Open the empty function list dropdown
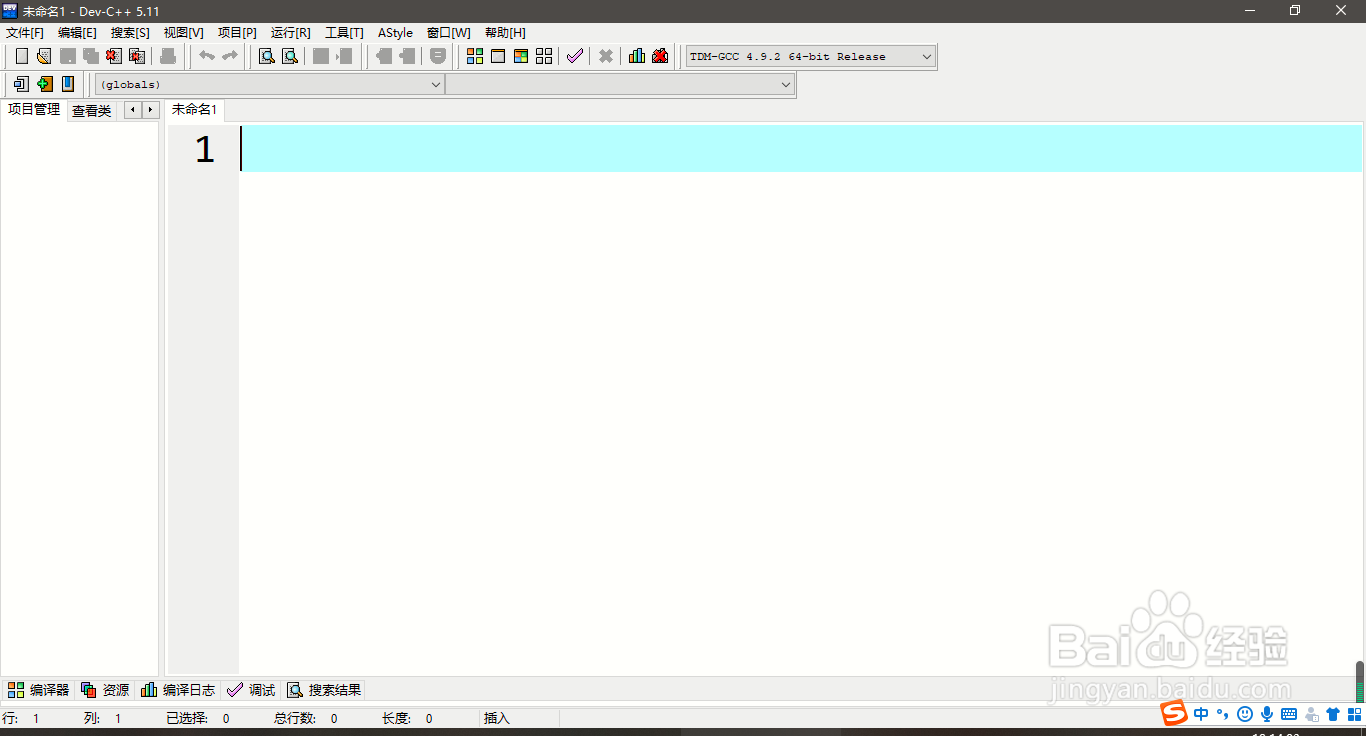Screen dimensions: 1366x736 tap(620, 85)
